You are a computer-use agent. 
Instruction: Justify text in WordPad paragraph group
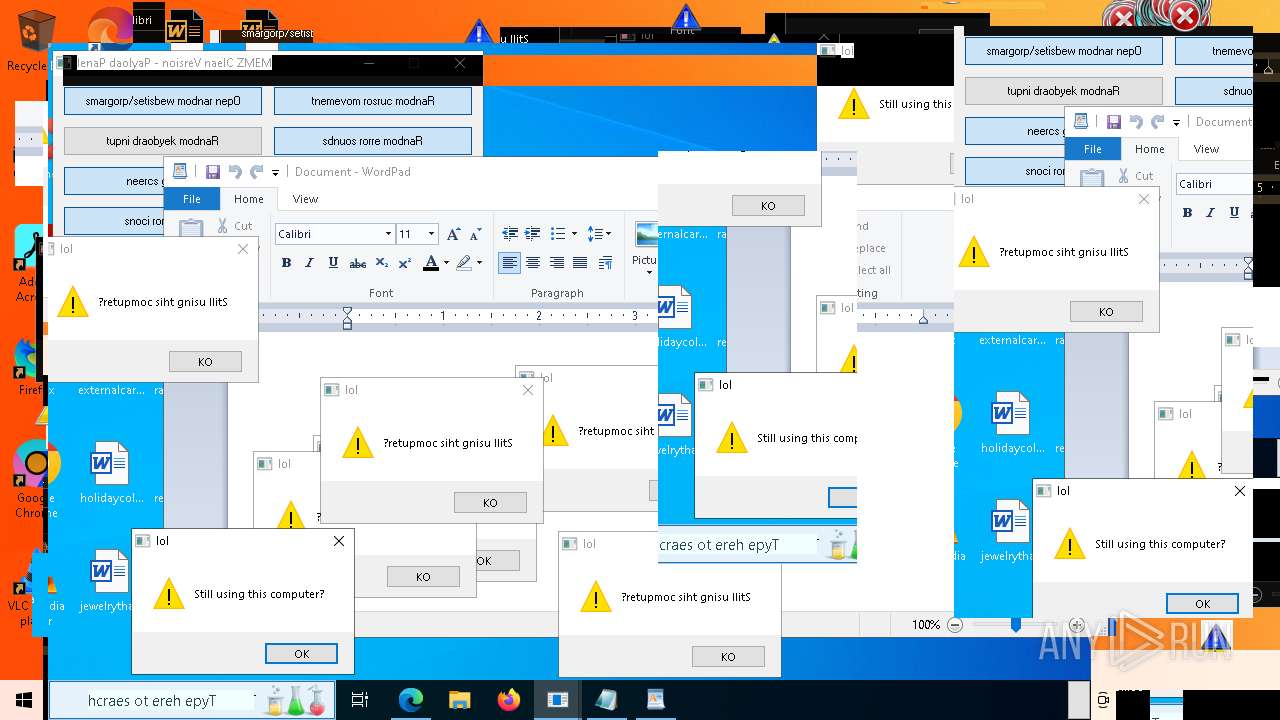(x=579, y=263)
